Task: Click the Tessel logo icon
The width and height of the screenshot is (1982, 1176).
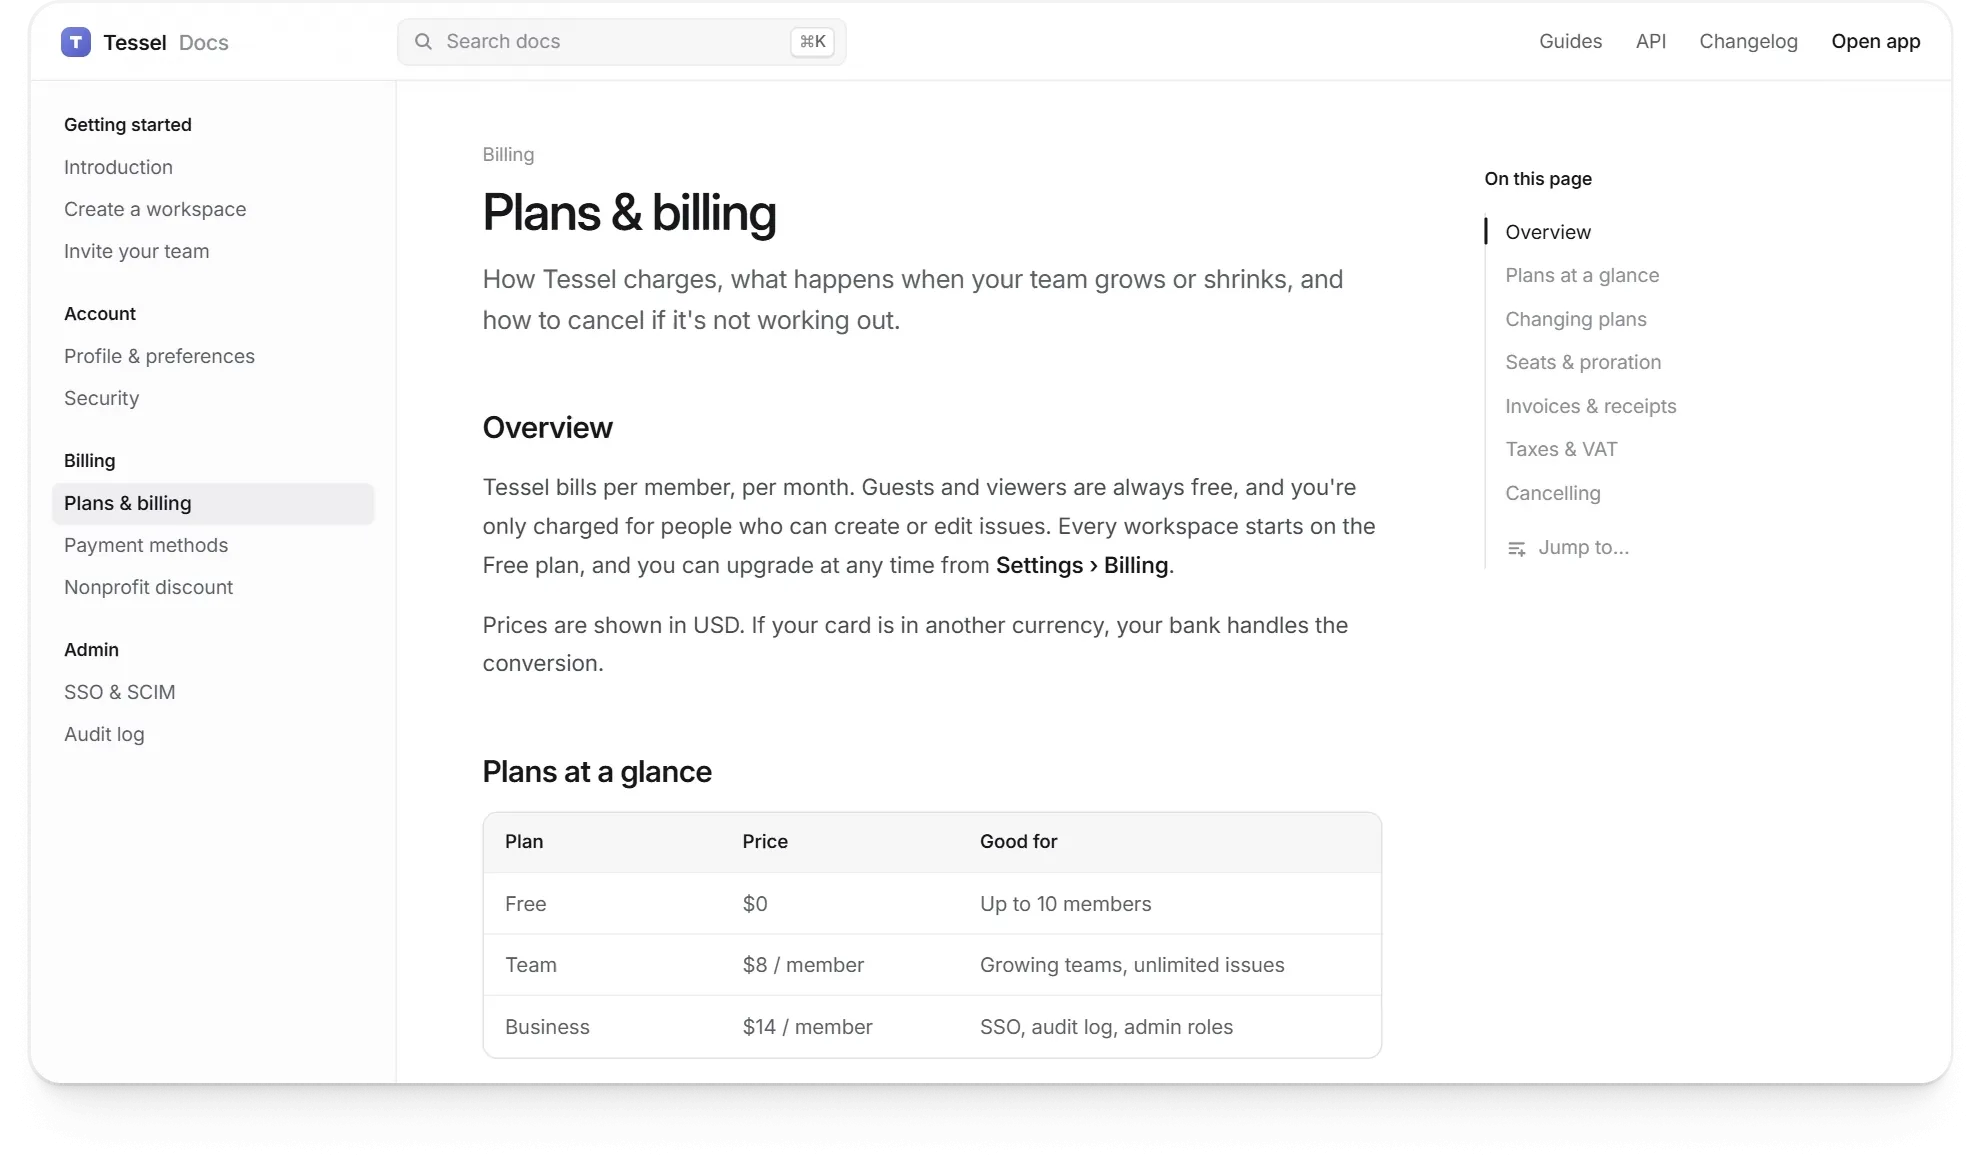Action: point(76,42)
